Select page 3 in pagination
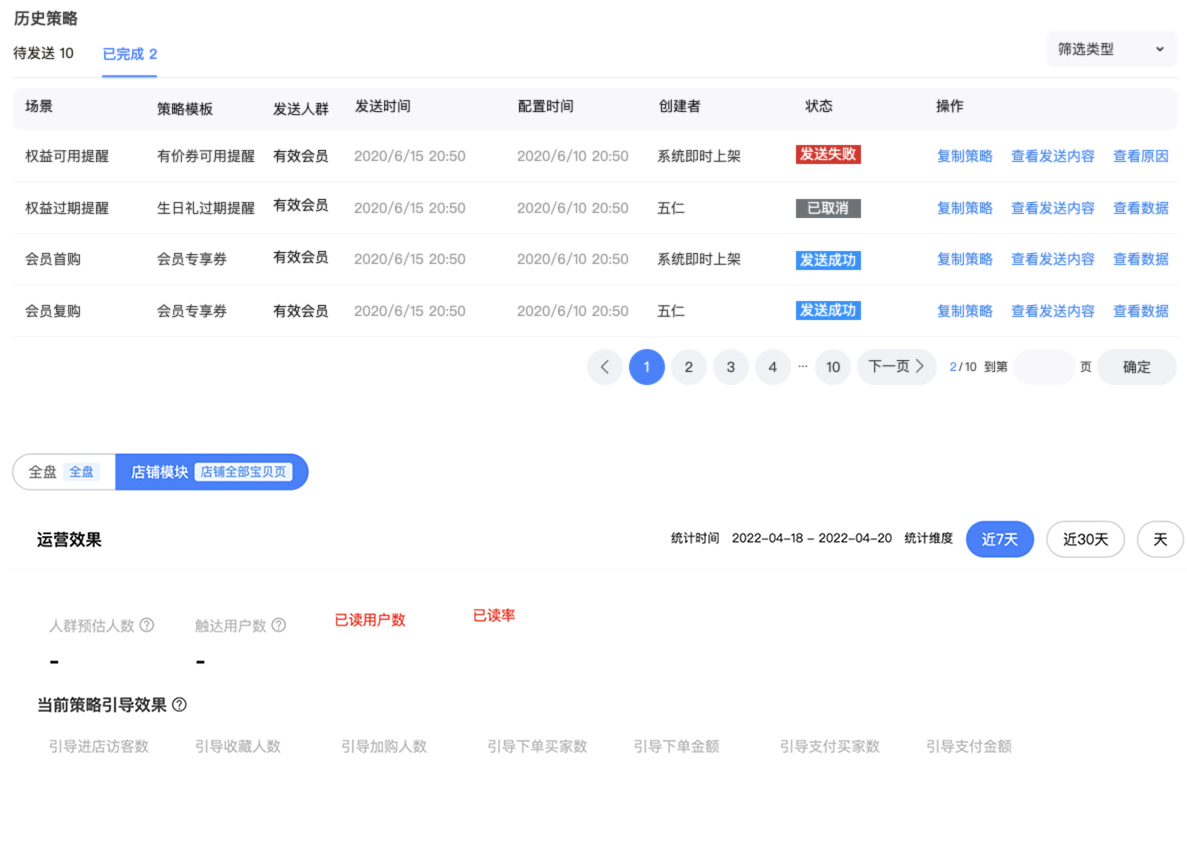The image size is (1187, 850). pyautogui.click(x=730, y=367)
